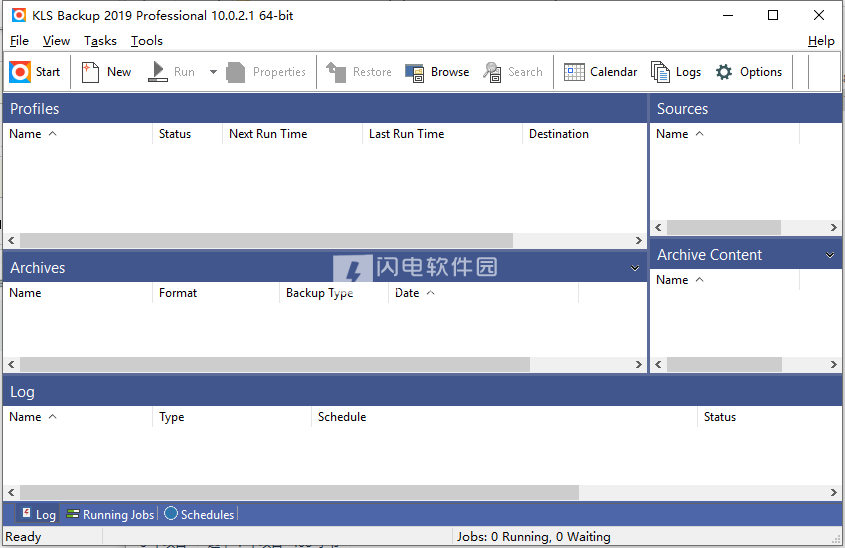Open the Tools menu
The width and height of the screenshot is (845, 548).
pyautogui.click(x=147, y=41)
